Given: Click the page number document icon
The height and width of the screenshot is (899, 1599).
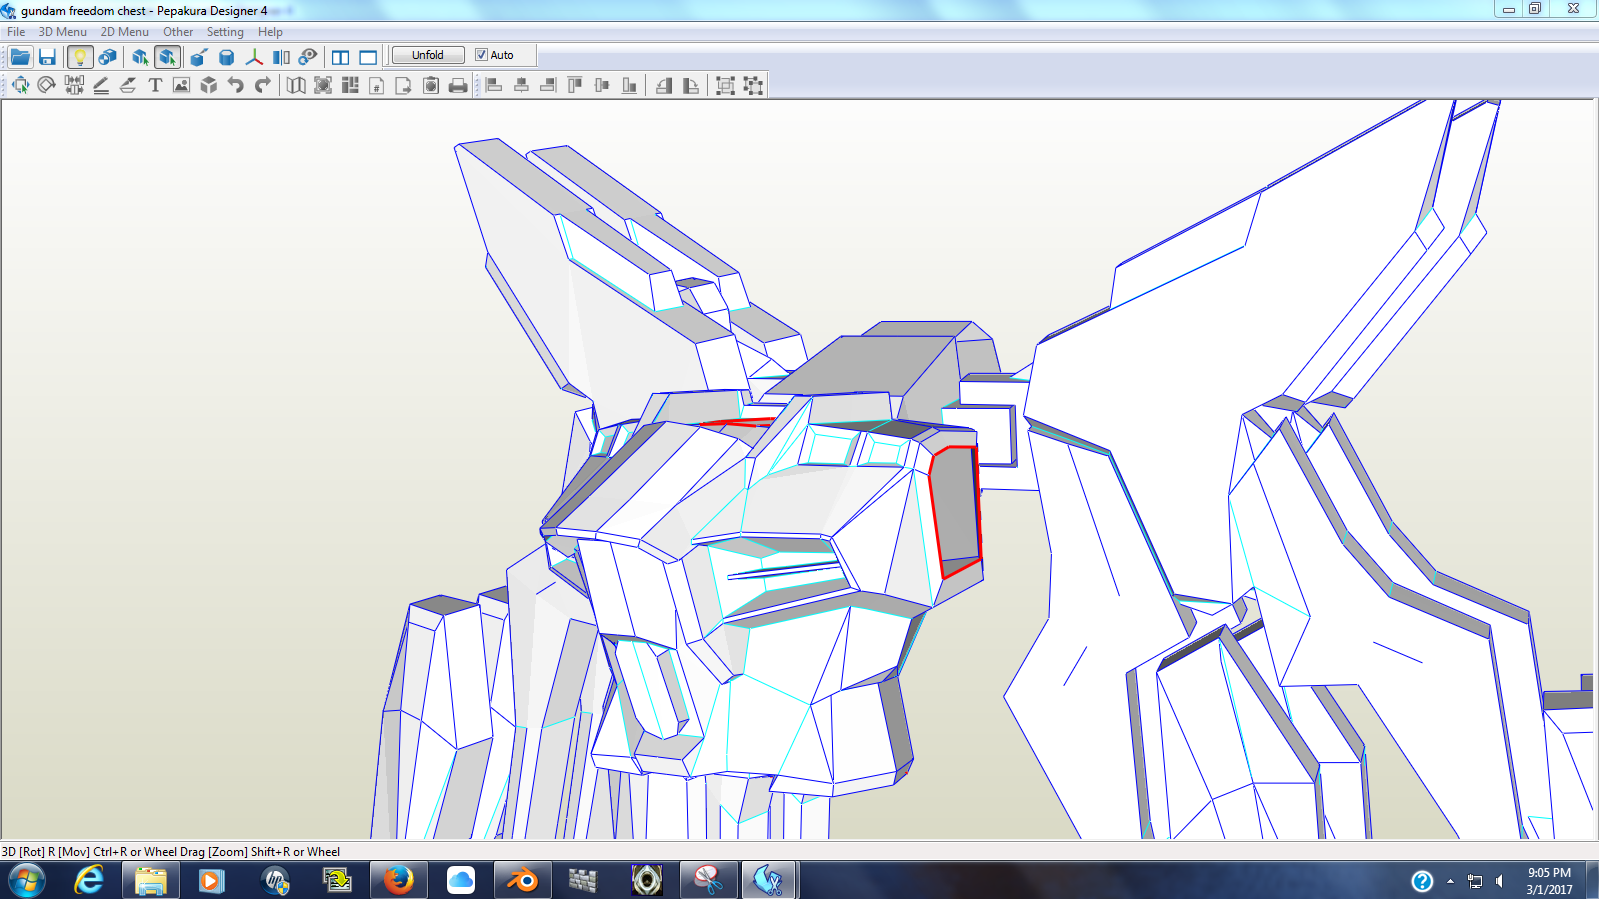Looking at the screenshot, I should click(377, 85).
